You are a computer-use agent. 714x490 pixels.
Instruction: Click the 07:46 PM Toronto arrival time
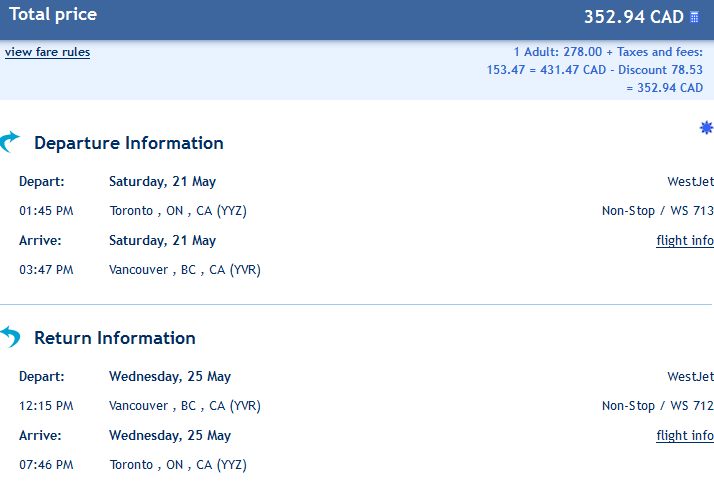point(46,464)
